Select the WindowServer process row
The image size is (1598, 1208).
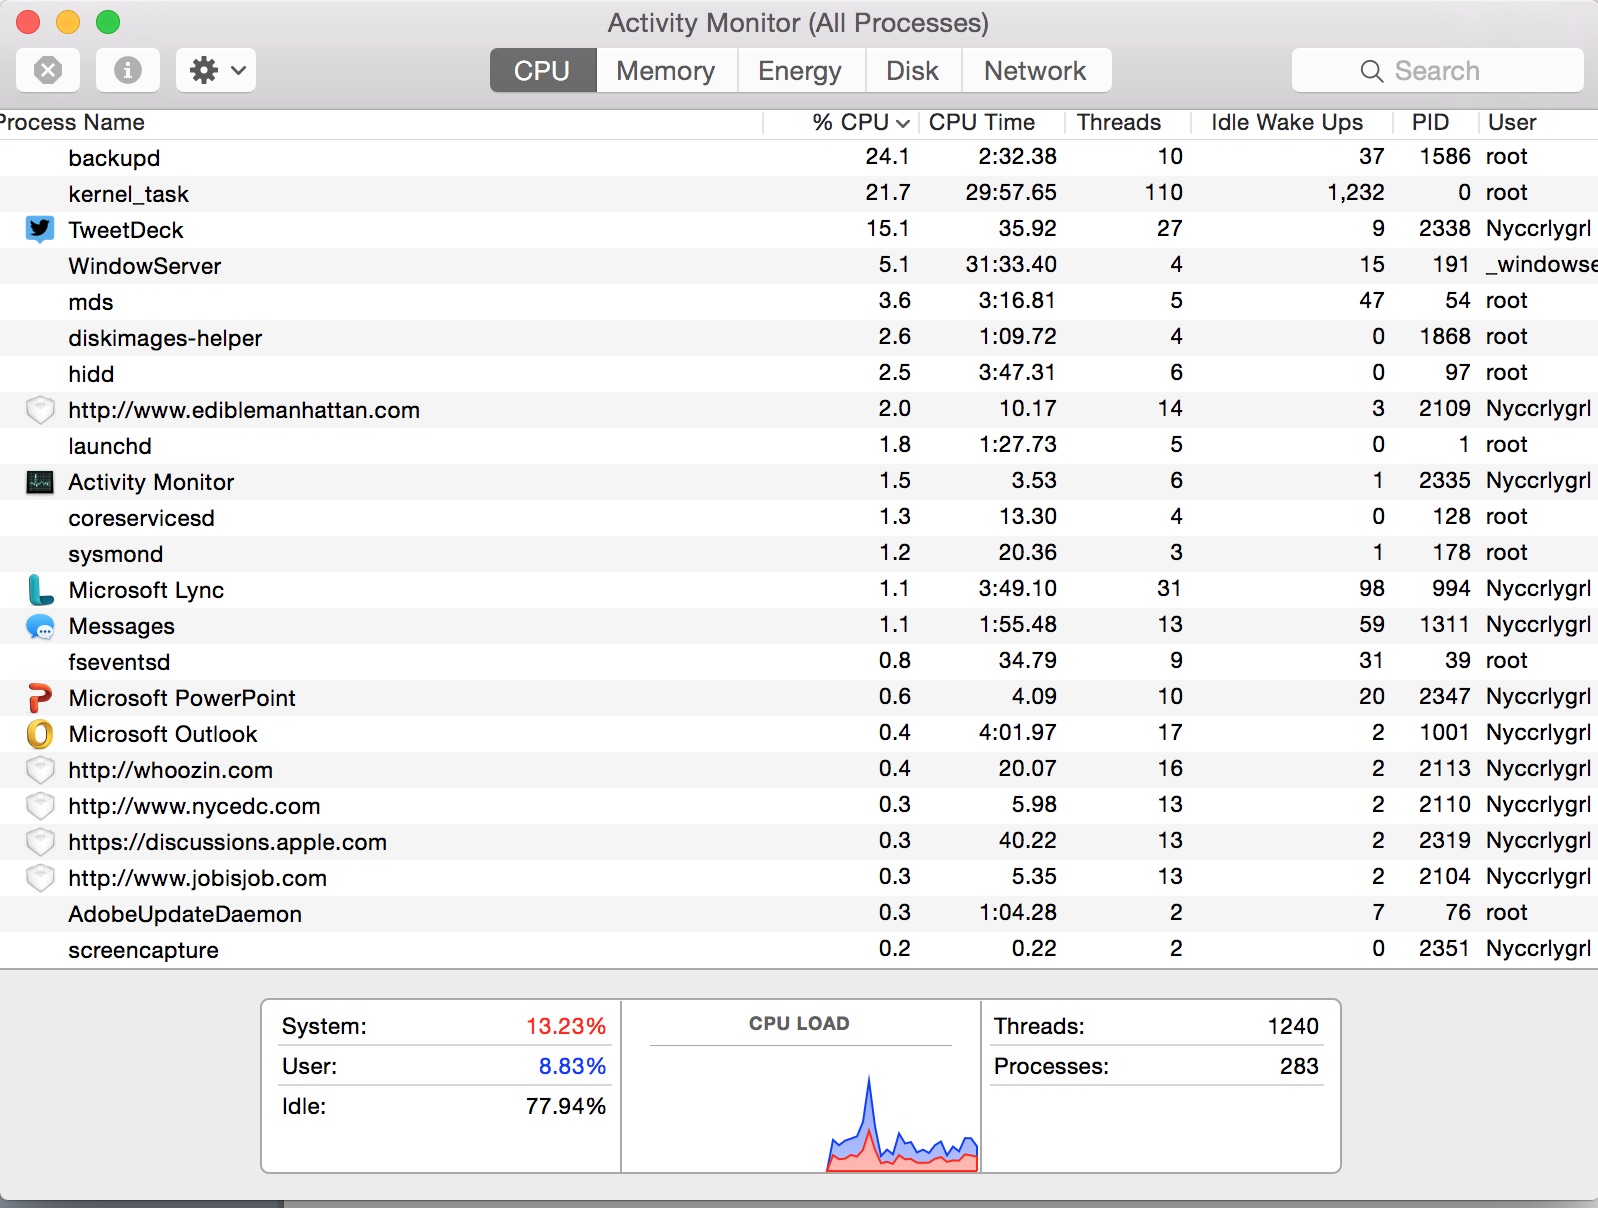point(799,266)
